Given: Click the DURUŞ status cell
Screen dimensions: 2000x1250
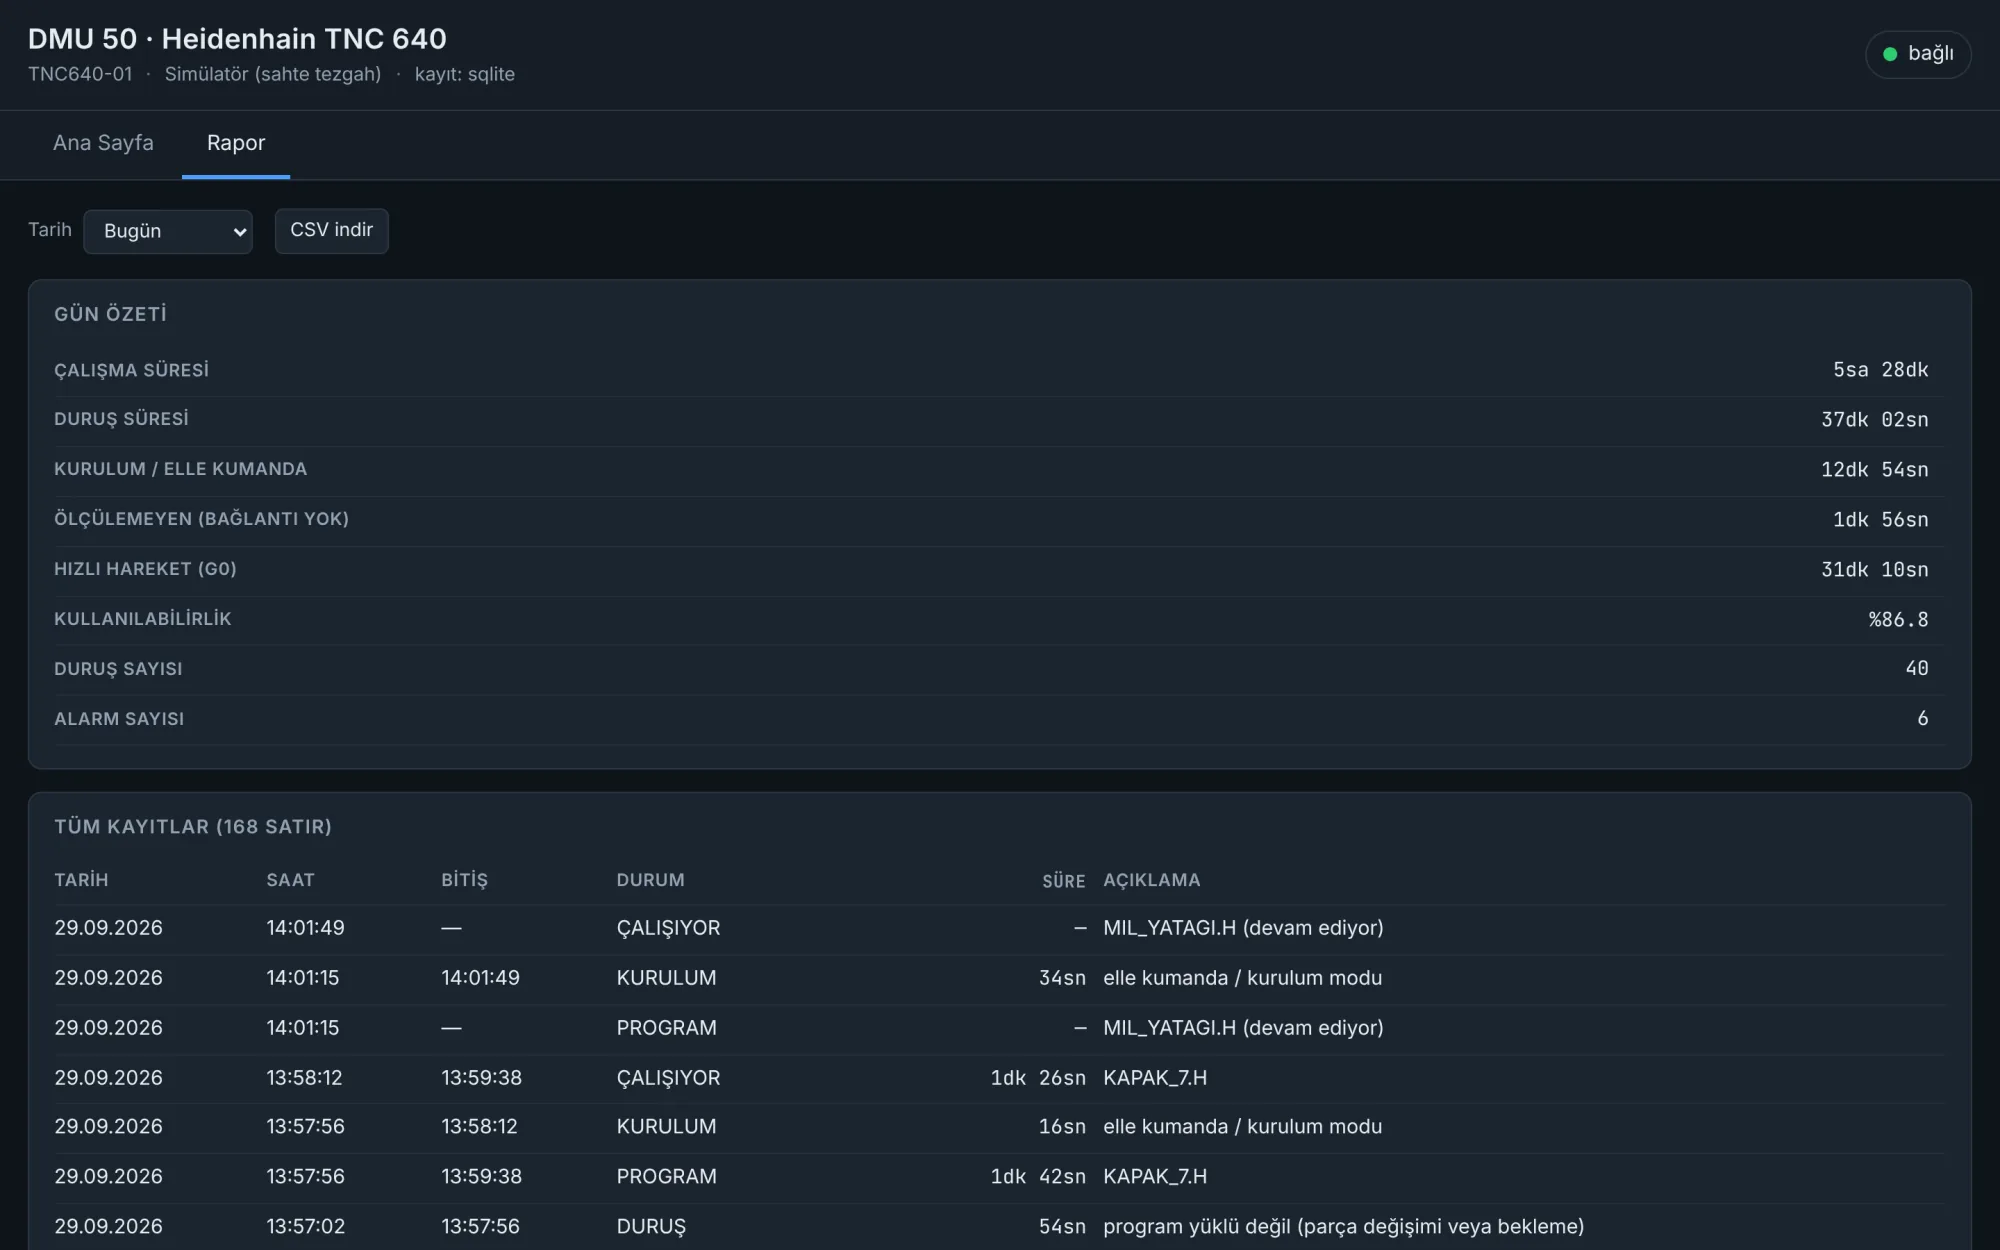Looking at the screenshot, I should click(x=651, y=1227).
